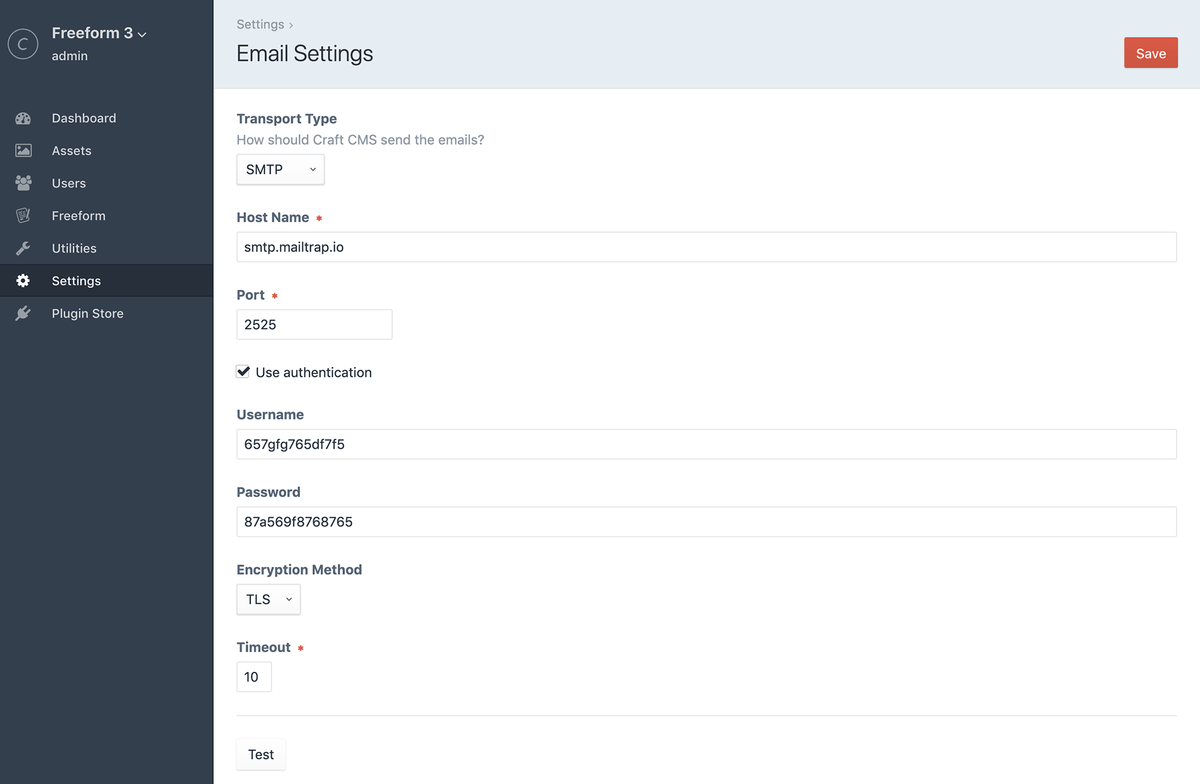
Task: Open Plugin Store in sidebar
Action: (107, 313)
